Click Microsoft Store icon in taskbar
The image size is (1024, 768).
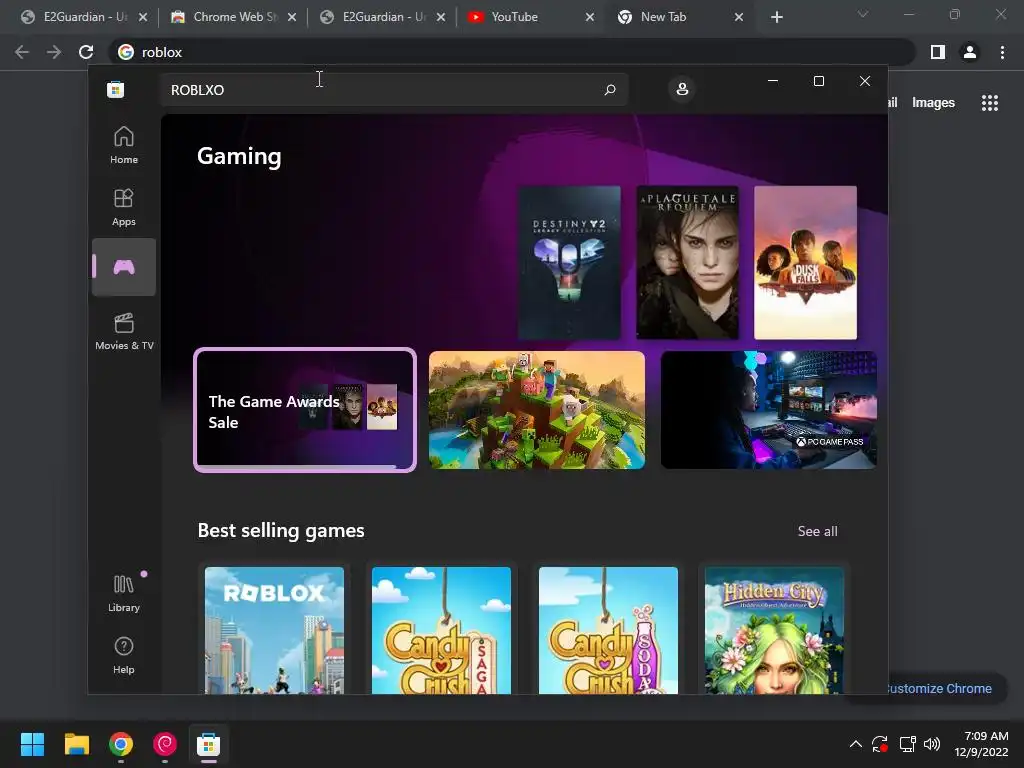pyautogui.click(x=208, y=744)
